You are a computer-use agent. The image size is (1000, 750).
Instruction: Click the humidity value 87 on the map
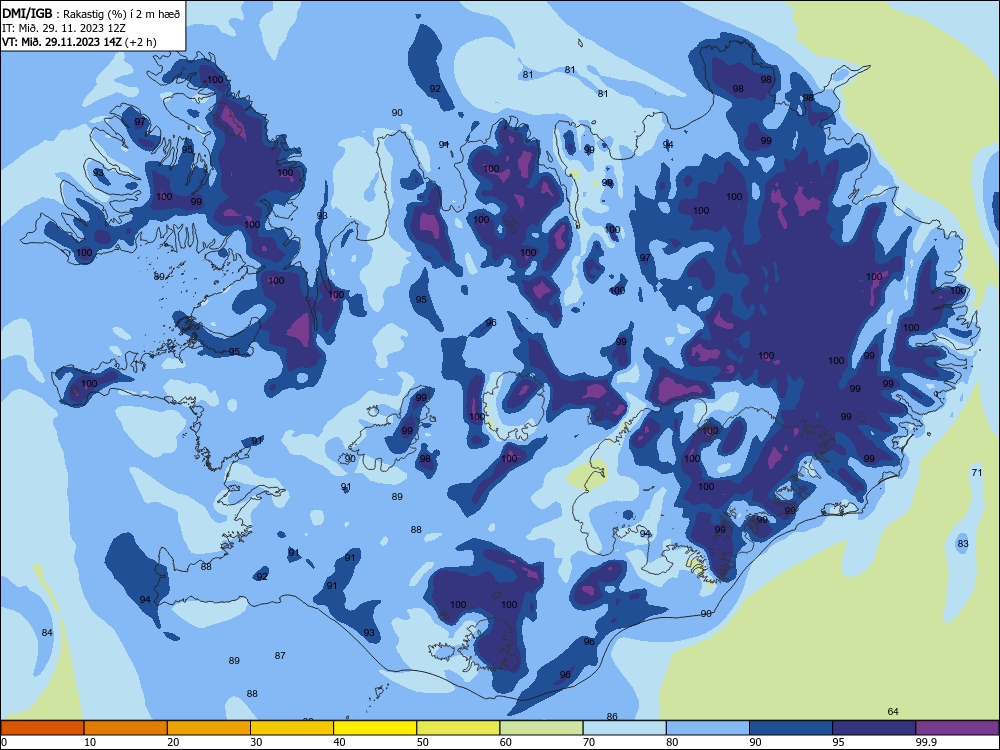point(280,655)
